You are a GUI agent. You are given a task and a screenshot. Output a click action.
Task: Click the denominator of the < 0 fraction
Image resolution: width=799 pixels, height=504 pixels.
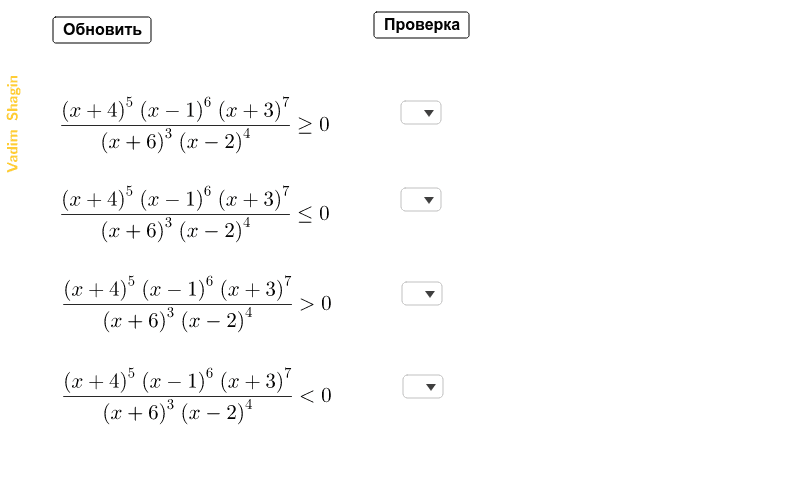pyautogui.click(x=178, y=412)
